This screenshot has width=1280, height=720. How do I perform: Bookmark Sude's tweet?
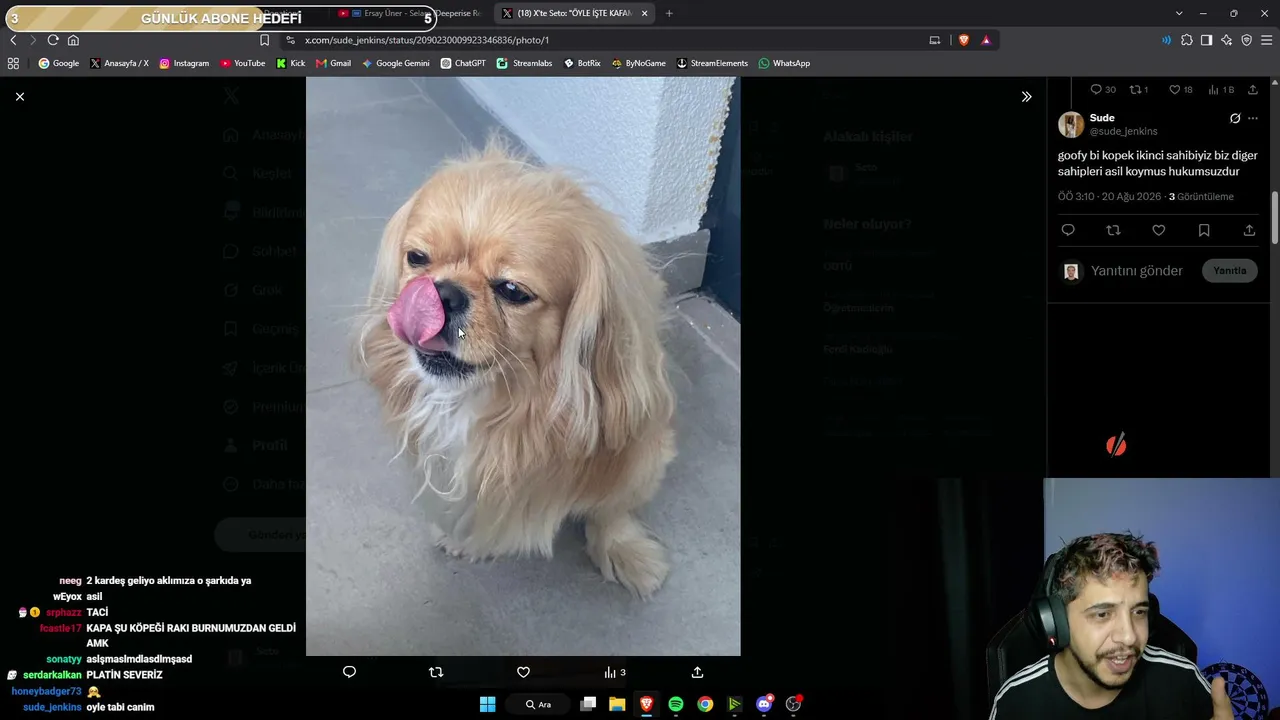coord(1204,230)
